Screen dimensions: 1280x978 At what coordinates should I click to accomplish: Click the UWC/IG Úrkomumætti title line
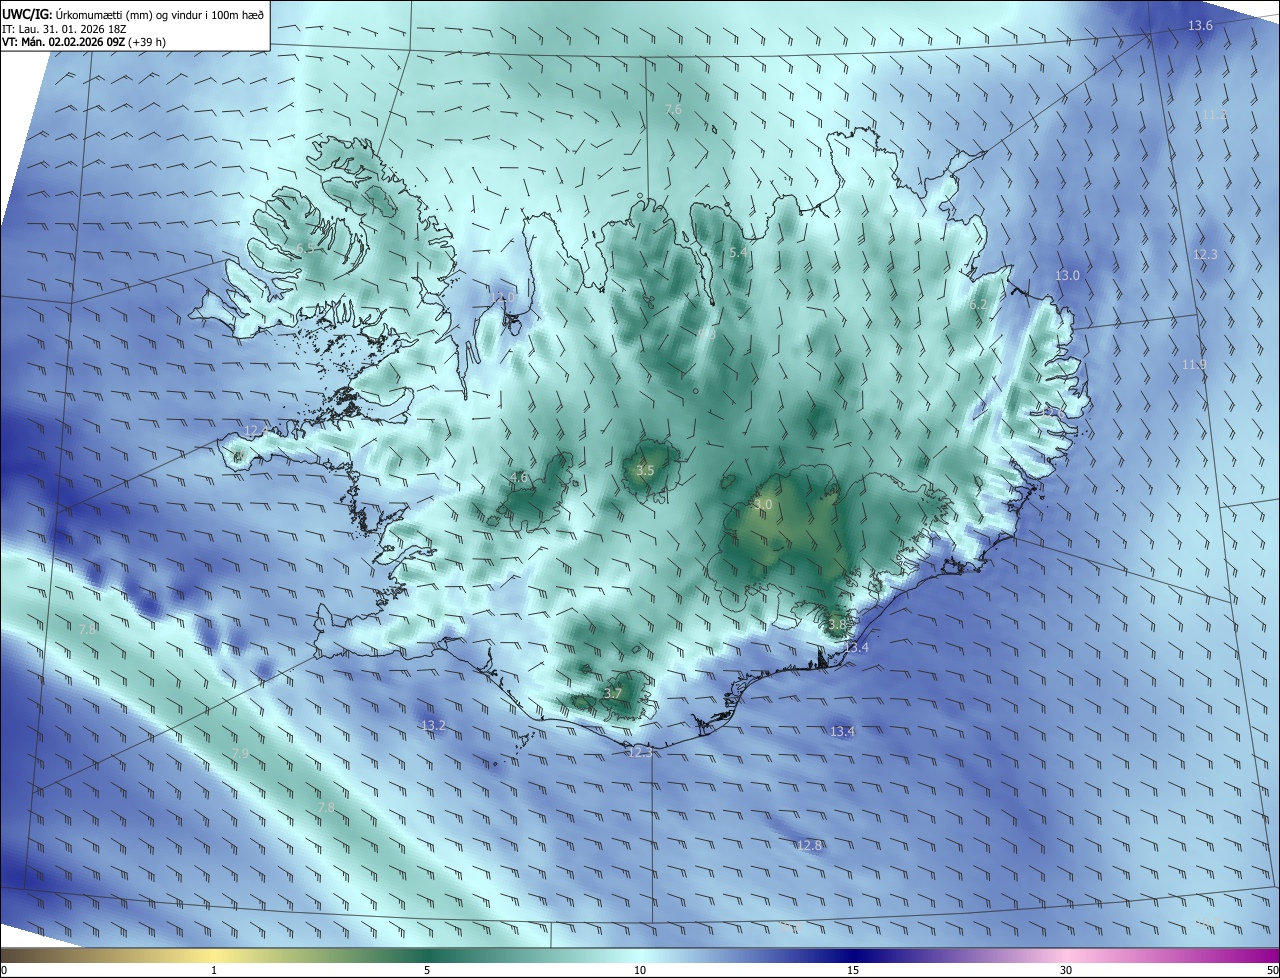133,13
